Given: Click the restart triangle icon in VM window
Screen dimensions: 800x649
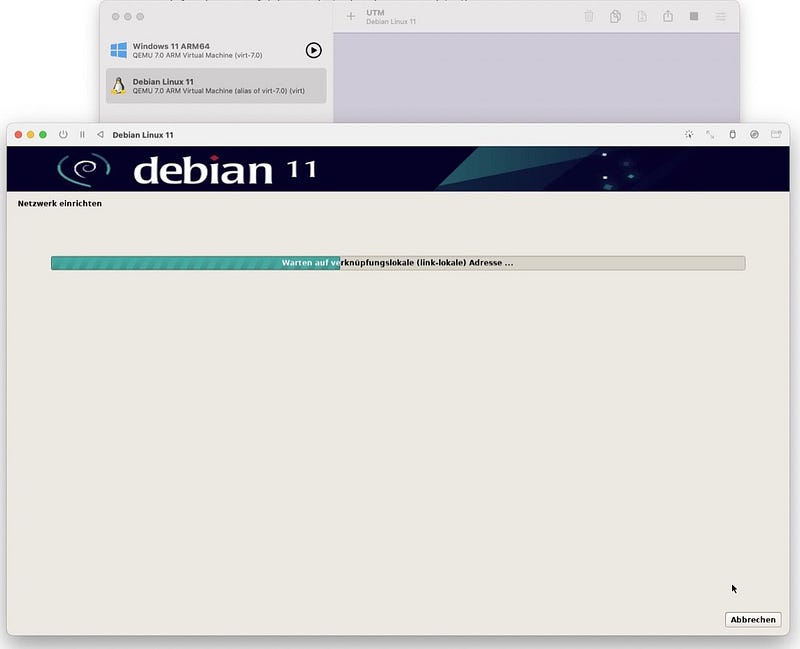Looking at the screenshot, I should 101,135.
